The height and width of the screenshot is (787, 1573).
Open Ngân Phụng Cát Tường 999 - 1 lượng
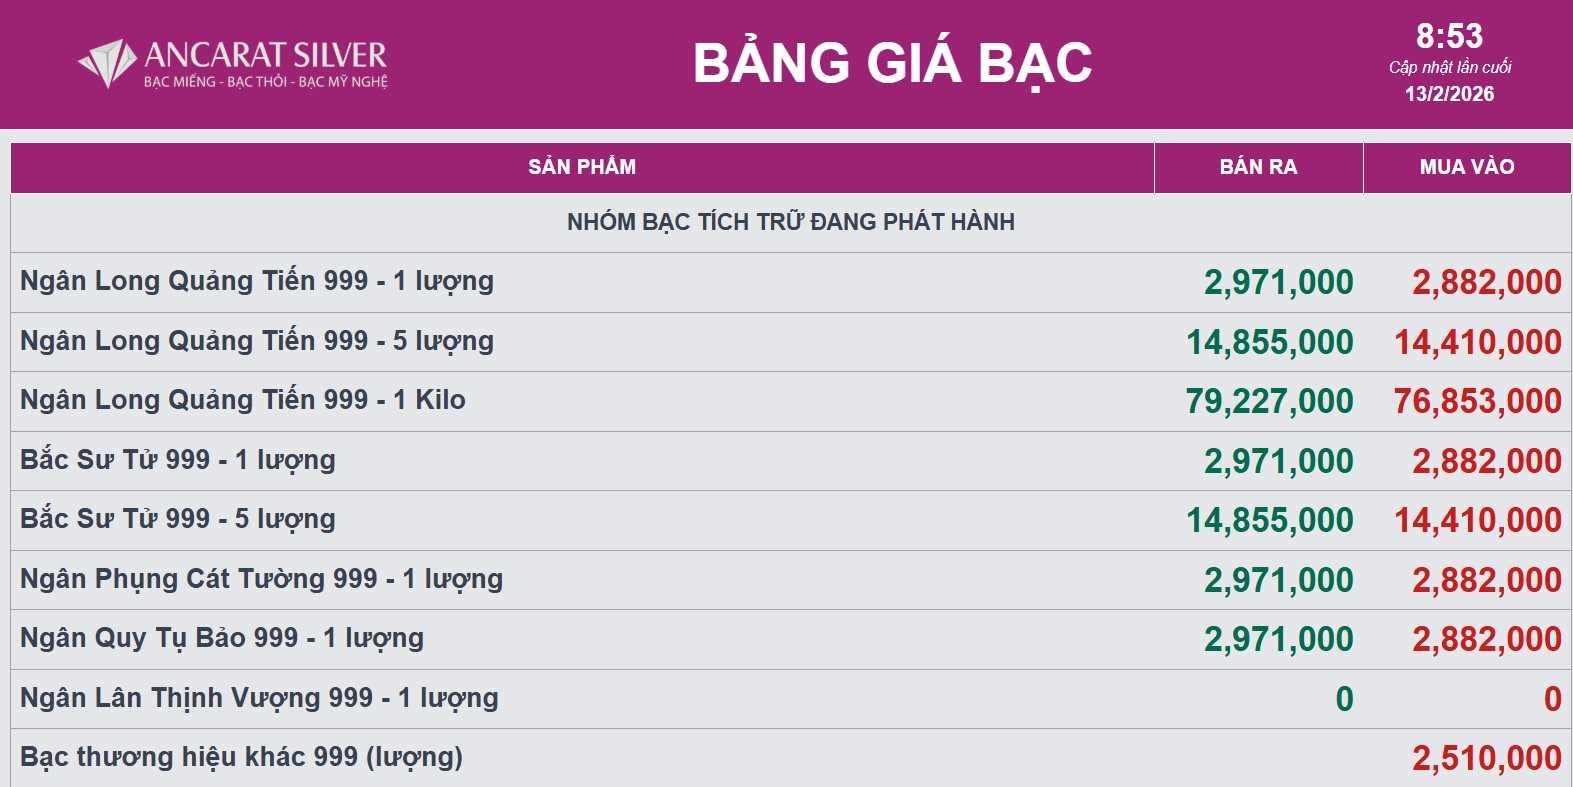262,579
